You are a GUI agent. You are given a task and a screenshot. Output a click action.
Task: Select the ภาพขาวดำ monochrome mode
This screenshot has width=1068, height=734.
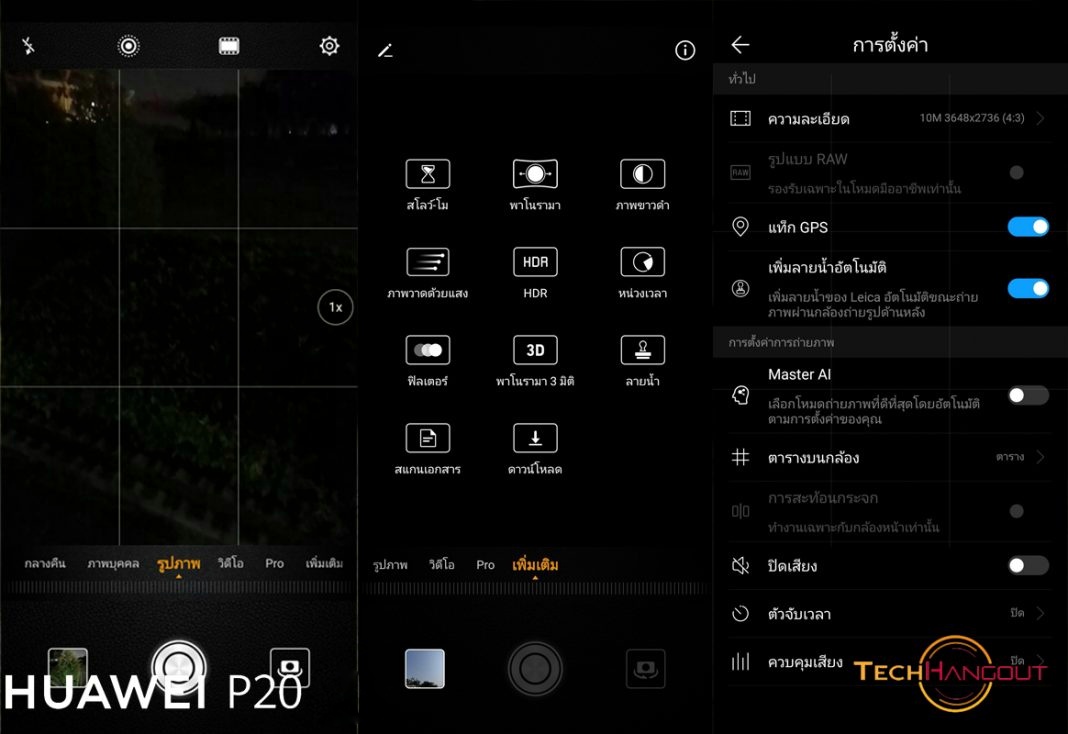click(642, 185)
